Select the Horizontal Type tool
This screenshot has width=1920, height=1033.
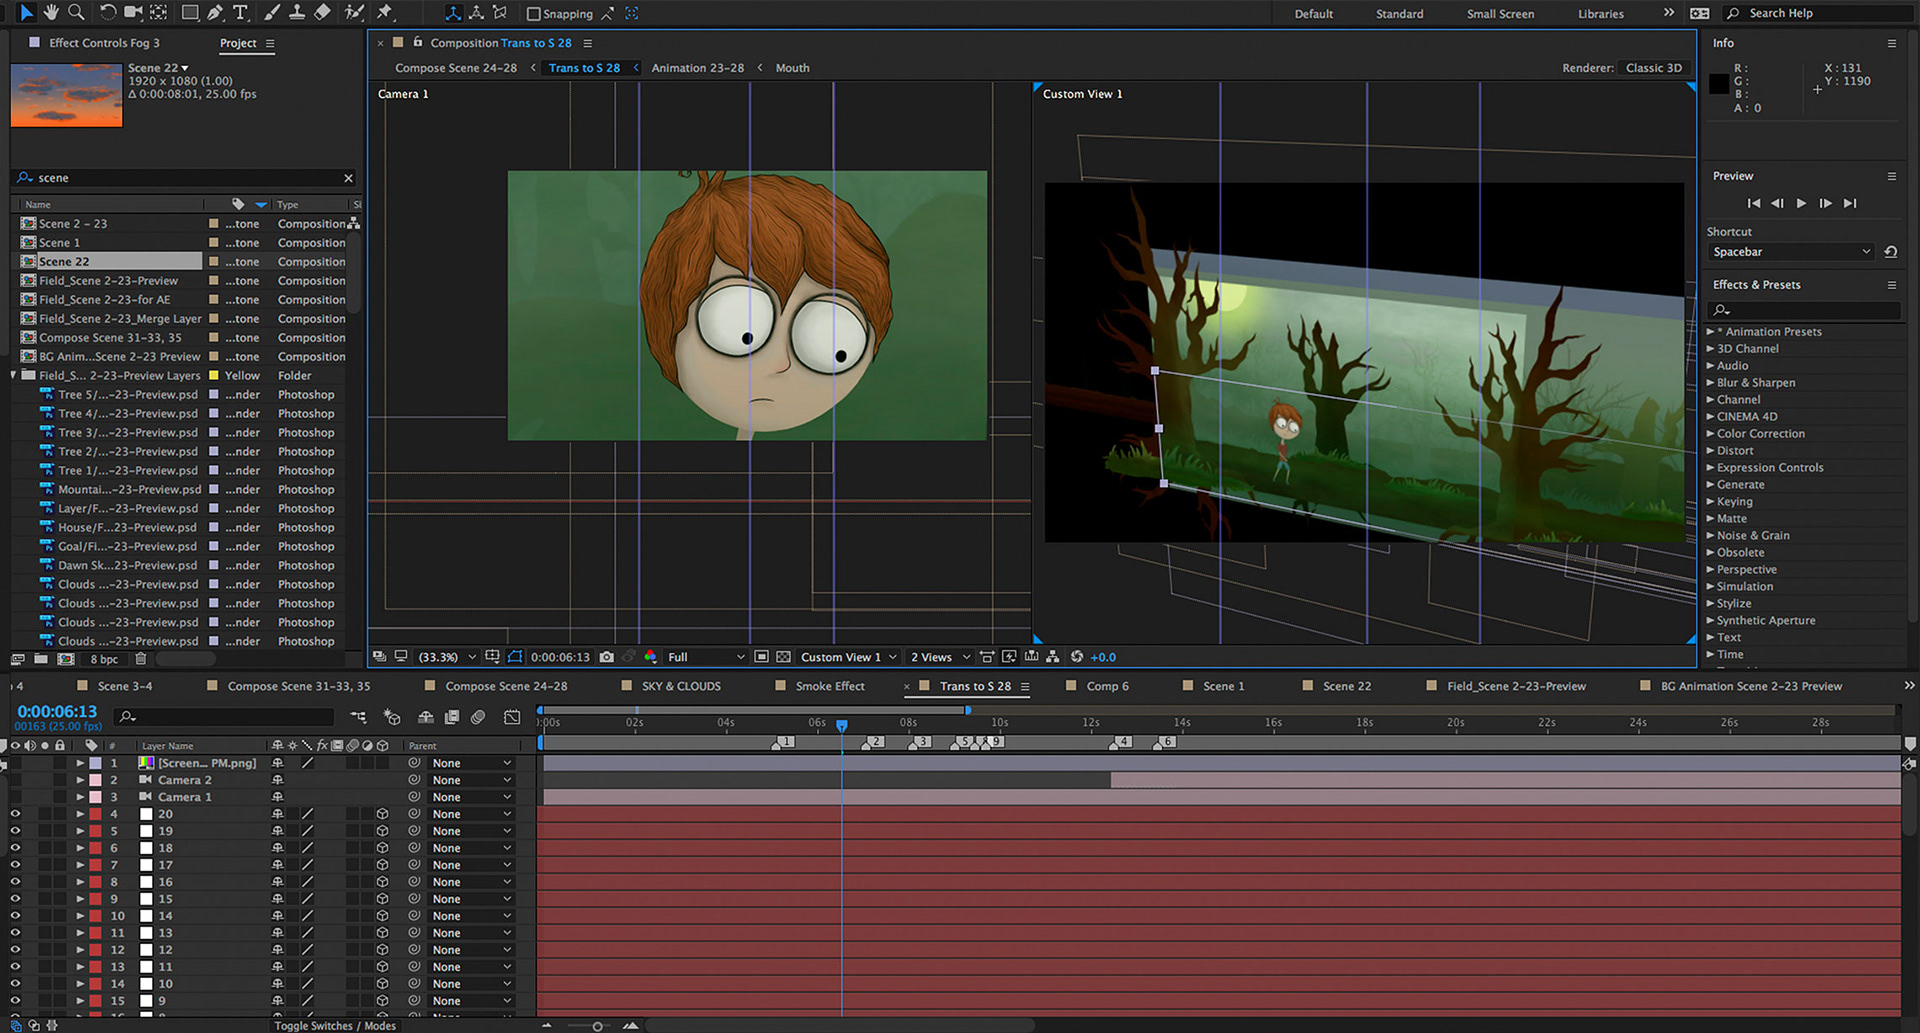tap(240, 13)
